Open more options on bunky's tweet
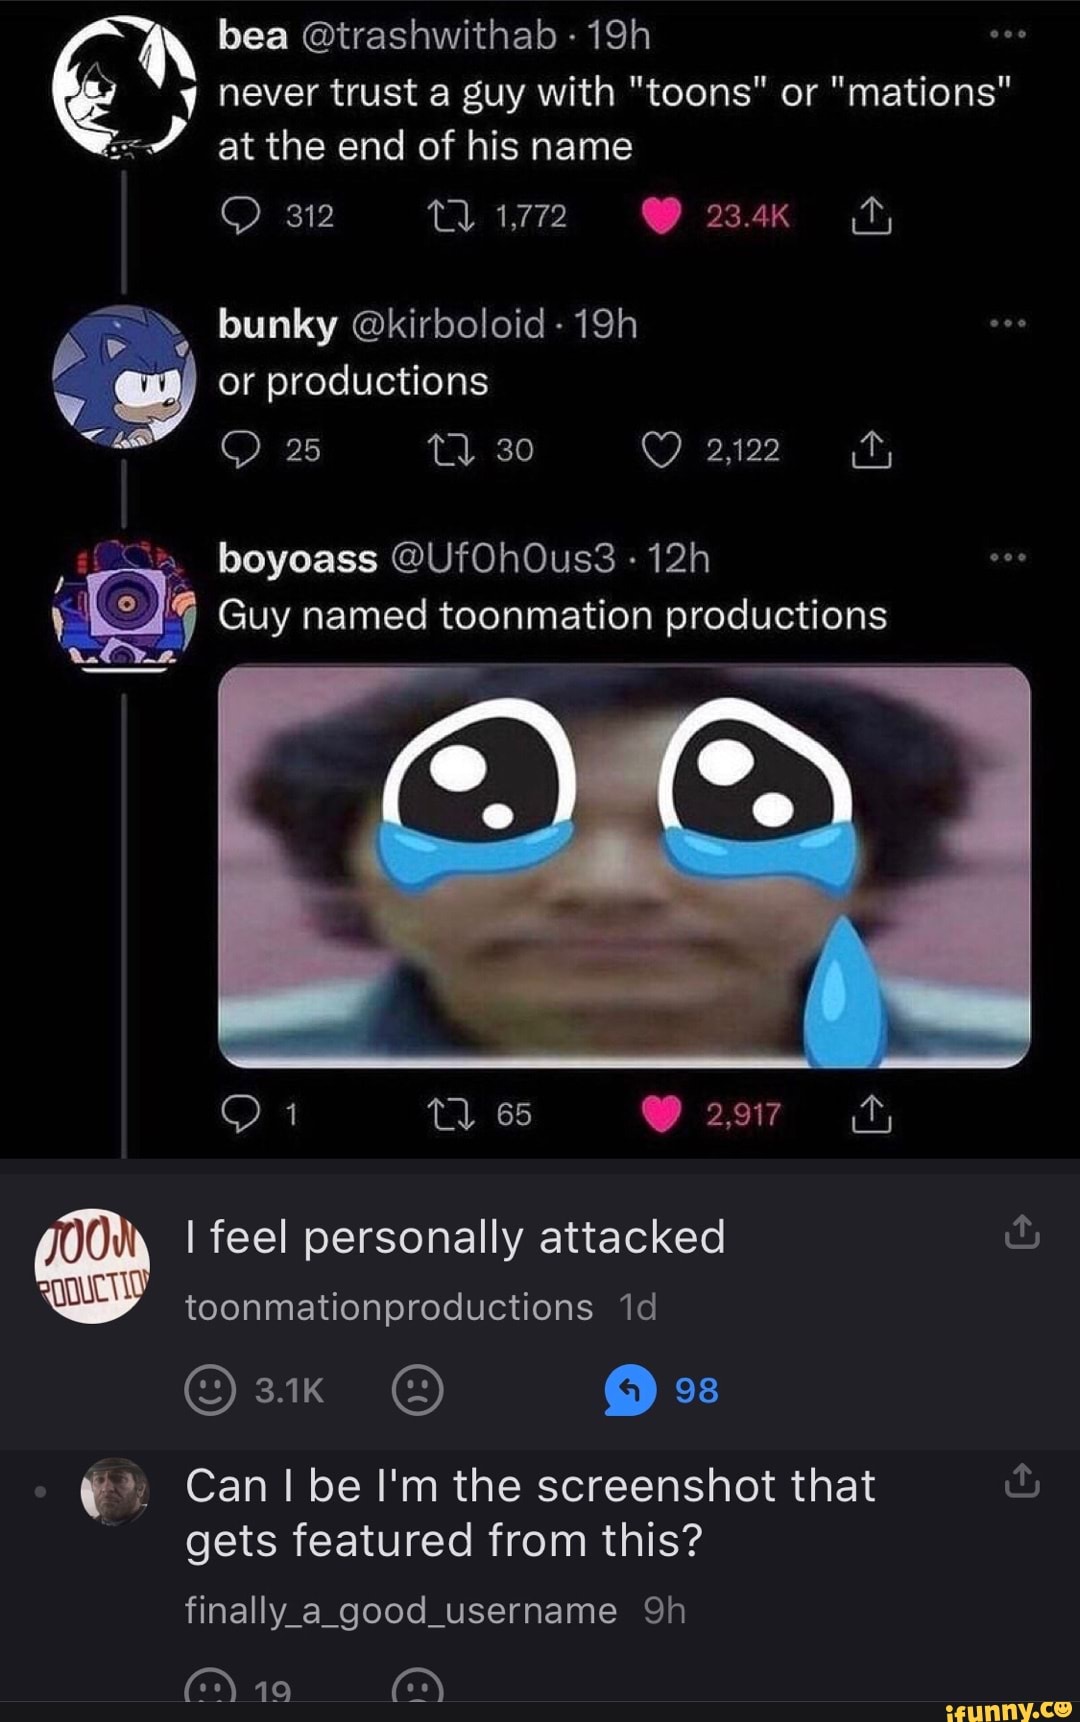This screenshot has height=1722, width=1080. point(1007,324)
